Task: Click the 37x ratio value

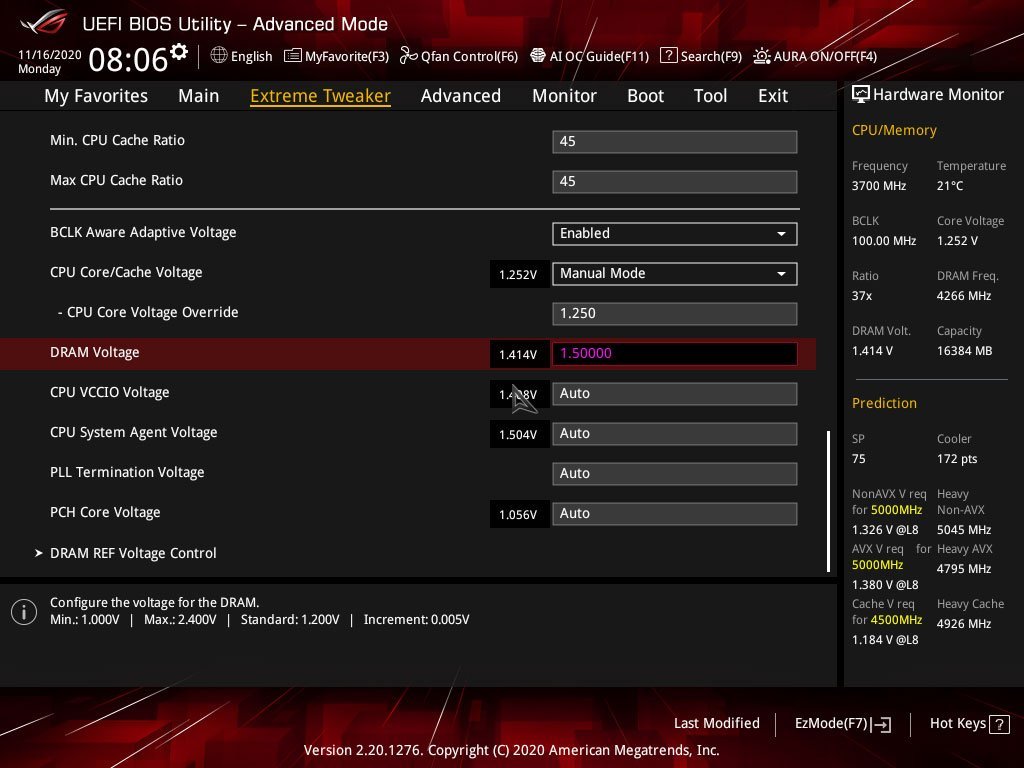Action: pyautogui.click(x=861, y=296)
